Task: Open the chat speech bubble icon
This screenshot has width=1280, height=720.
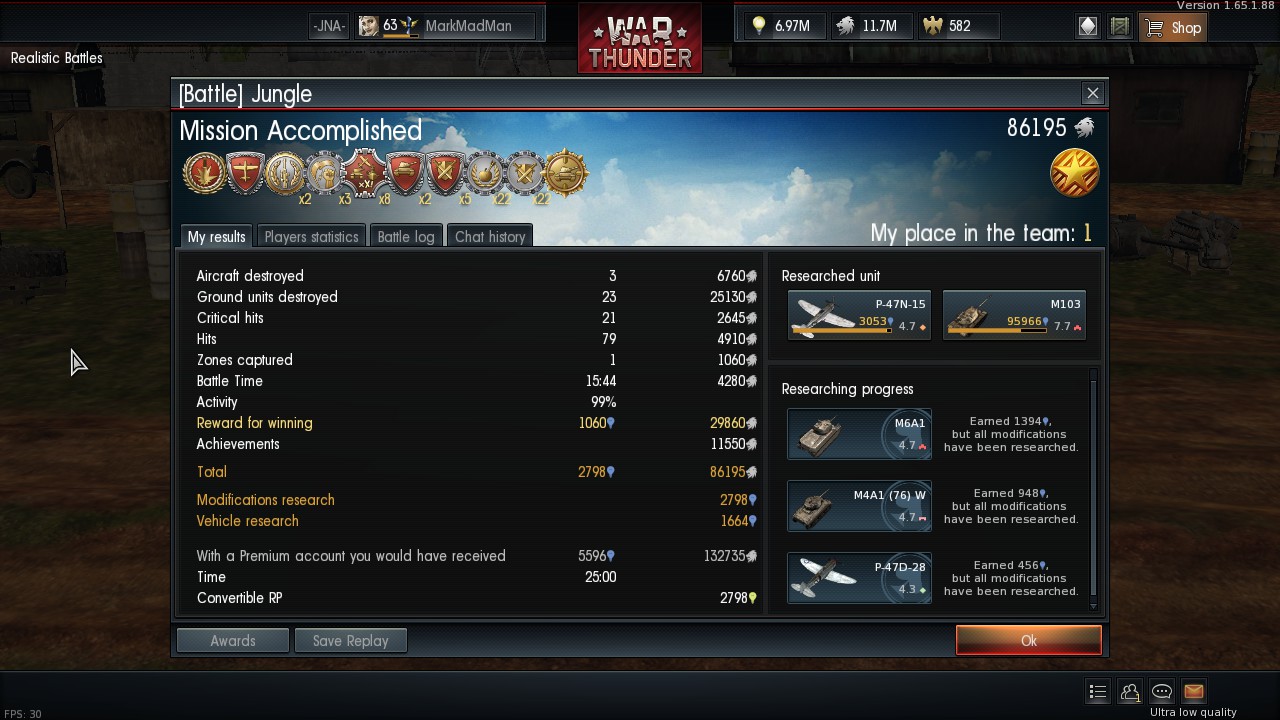Action: (1162, 691)
